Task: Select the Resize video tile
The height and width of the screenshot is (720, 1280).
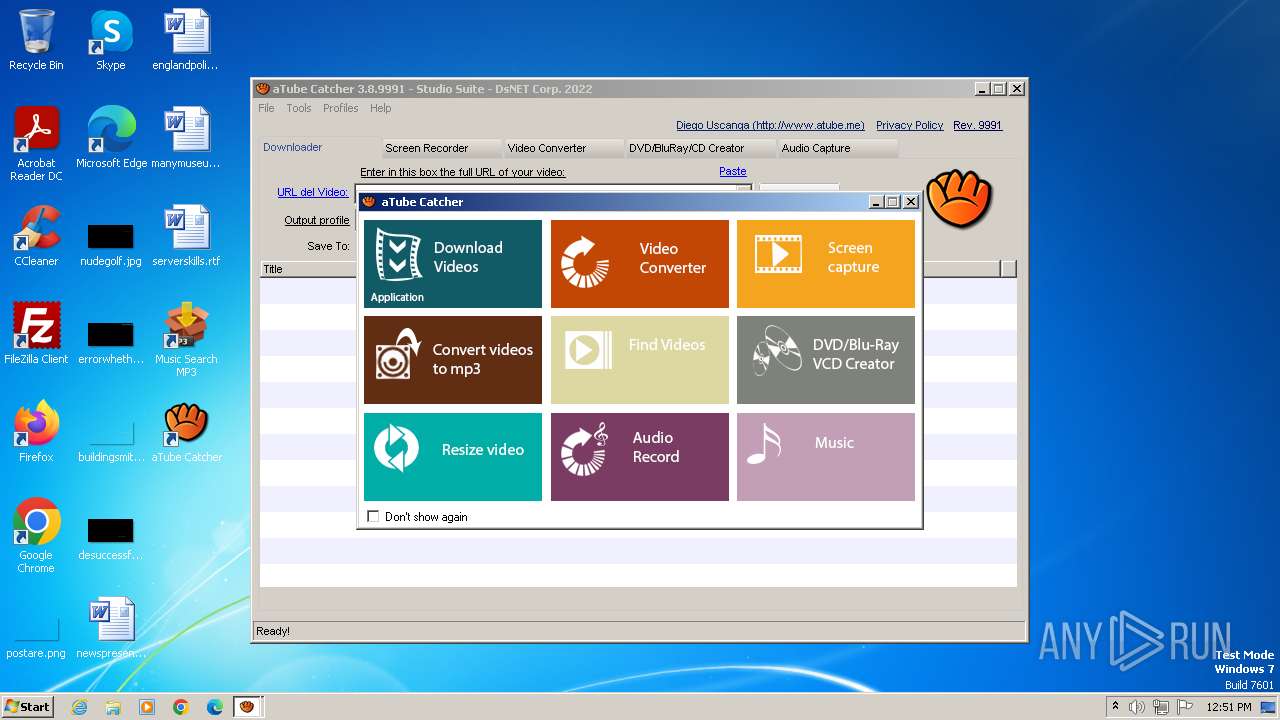Action: [453, 457]
